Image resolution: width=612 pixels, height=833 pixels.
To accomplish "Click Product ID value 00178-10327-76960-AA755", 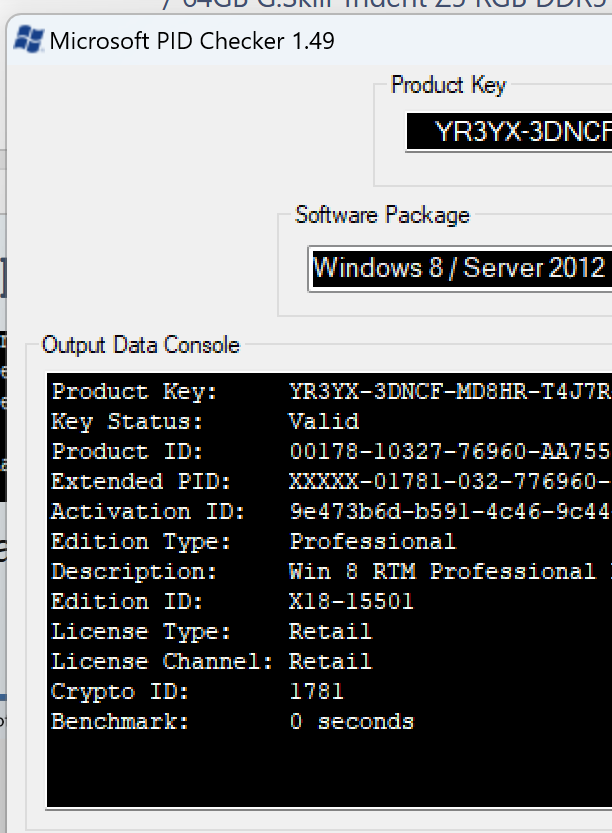I will (449, 452).
